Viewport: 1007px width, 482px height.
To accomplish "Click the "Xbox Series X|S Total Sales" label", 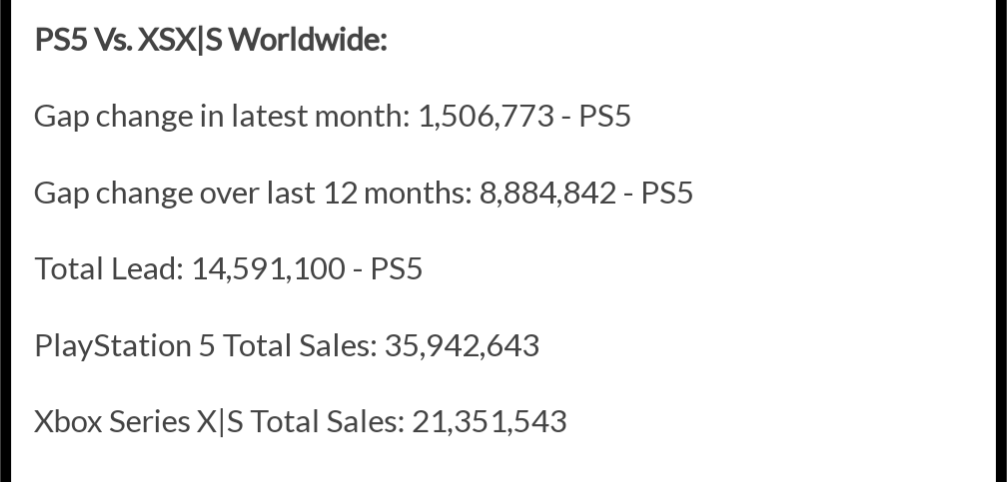I will pos(217,421).
